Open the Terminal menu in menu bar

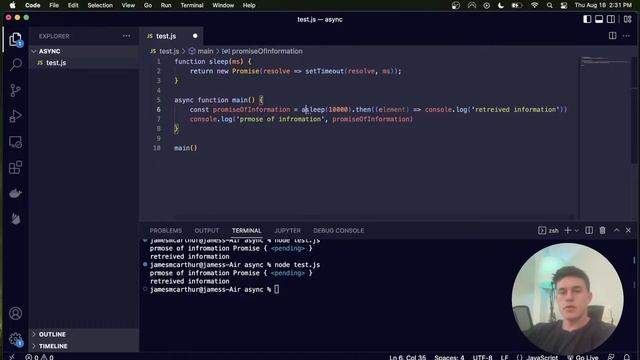point(192,5)
